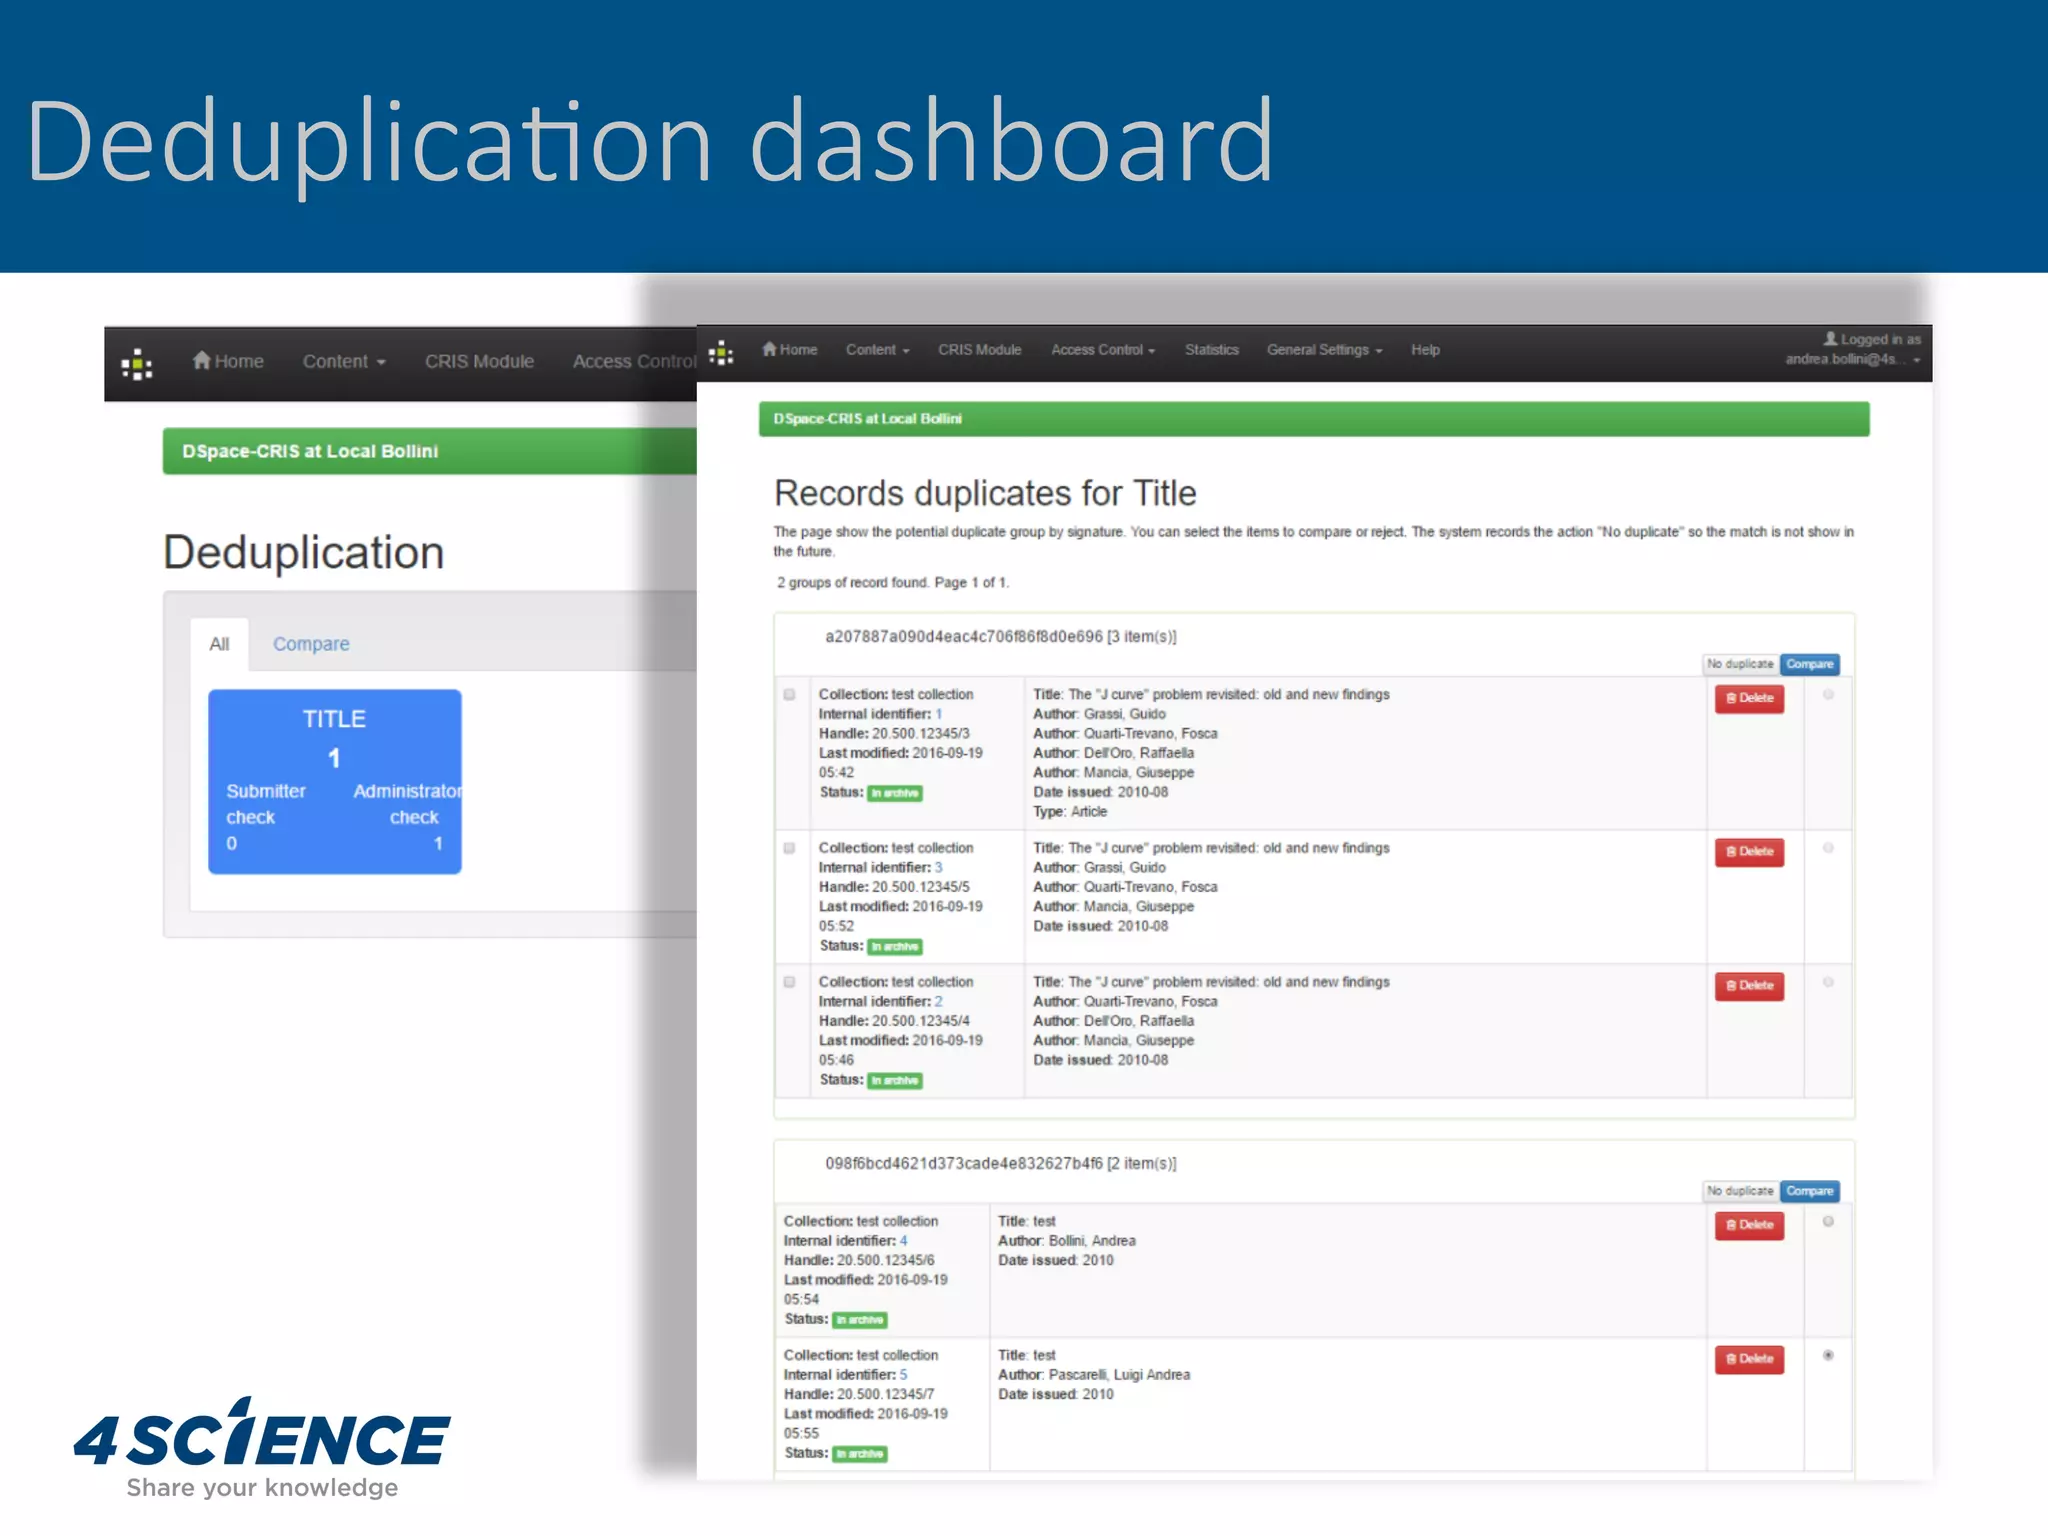Select radio button for handle 20.500.12345/5
Image resolution: width=2048 pixels, height=1536 pixels.
point(1828,848)
